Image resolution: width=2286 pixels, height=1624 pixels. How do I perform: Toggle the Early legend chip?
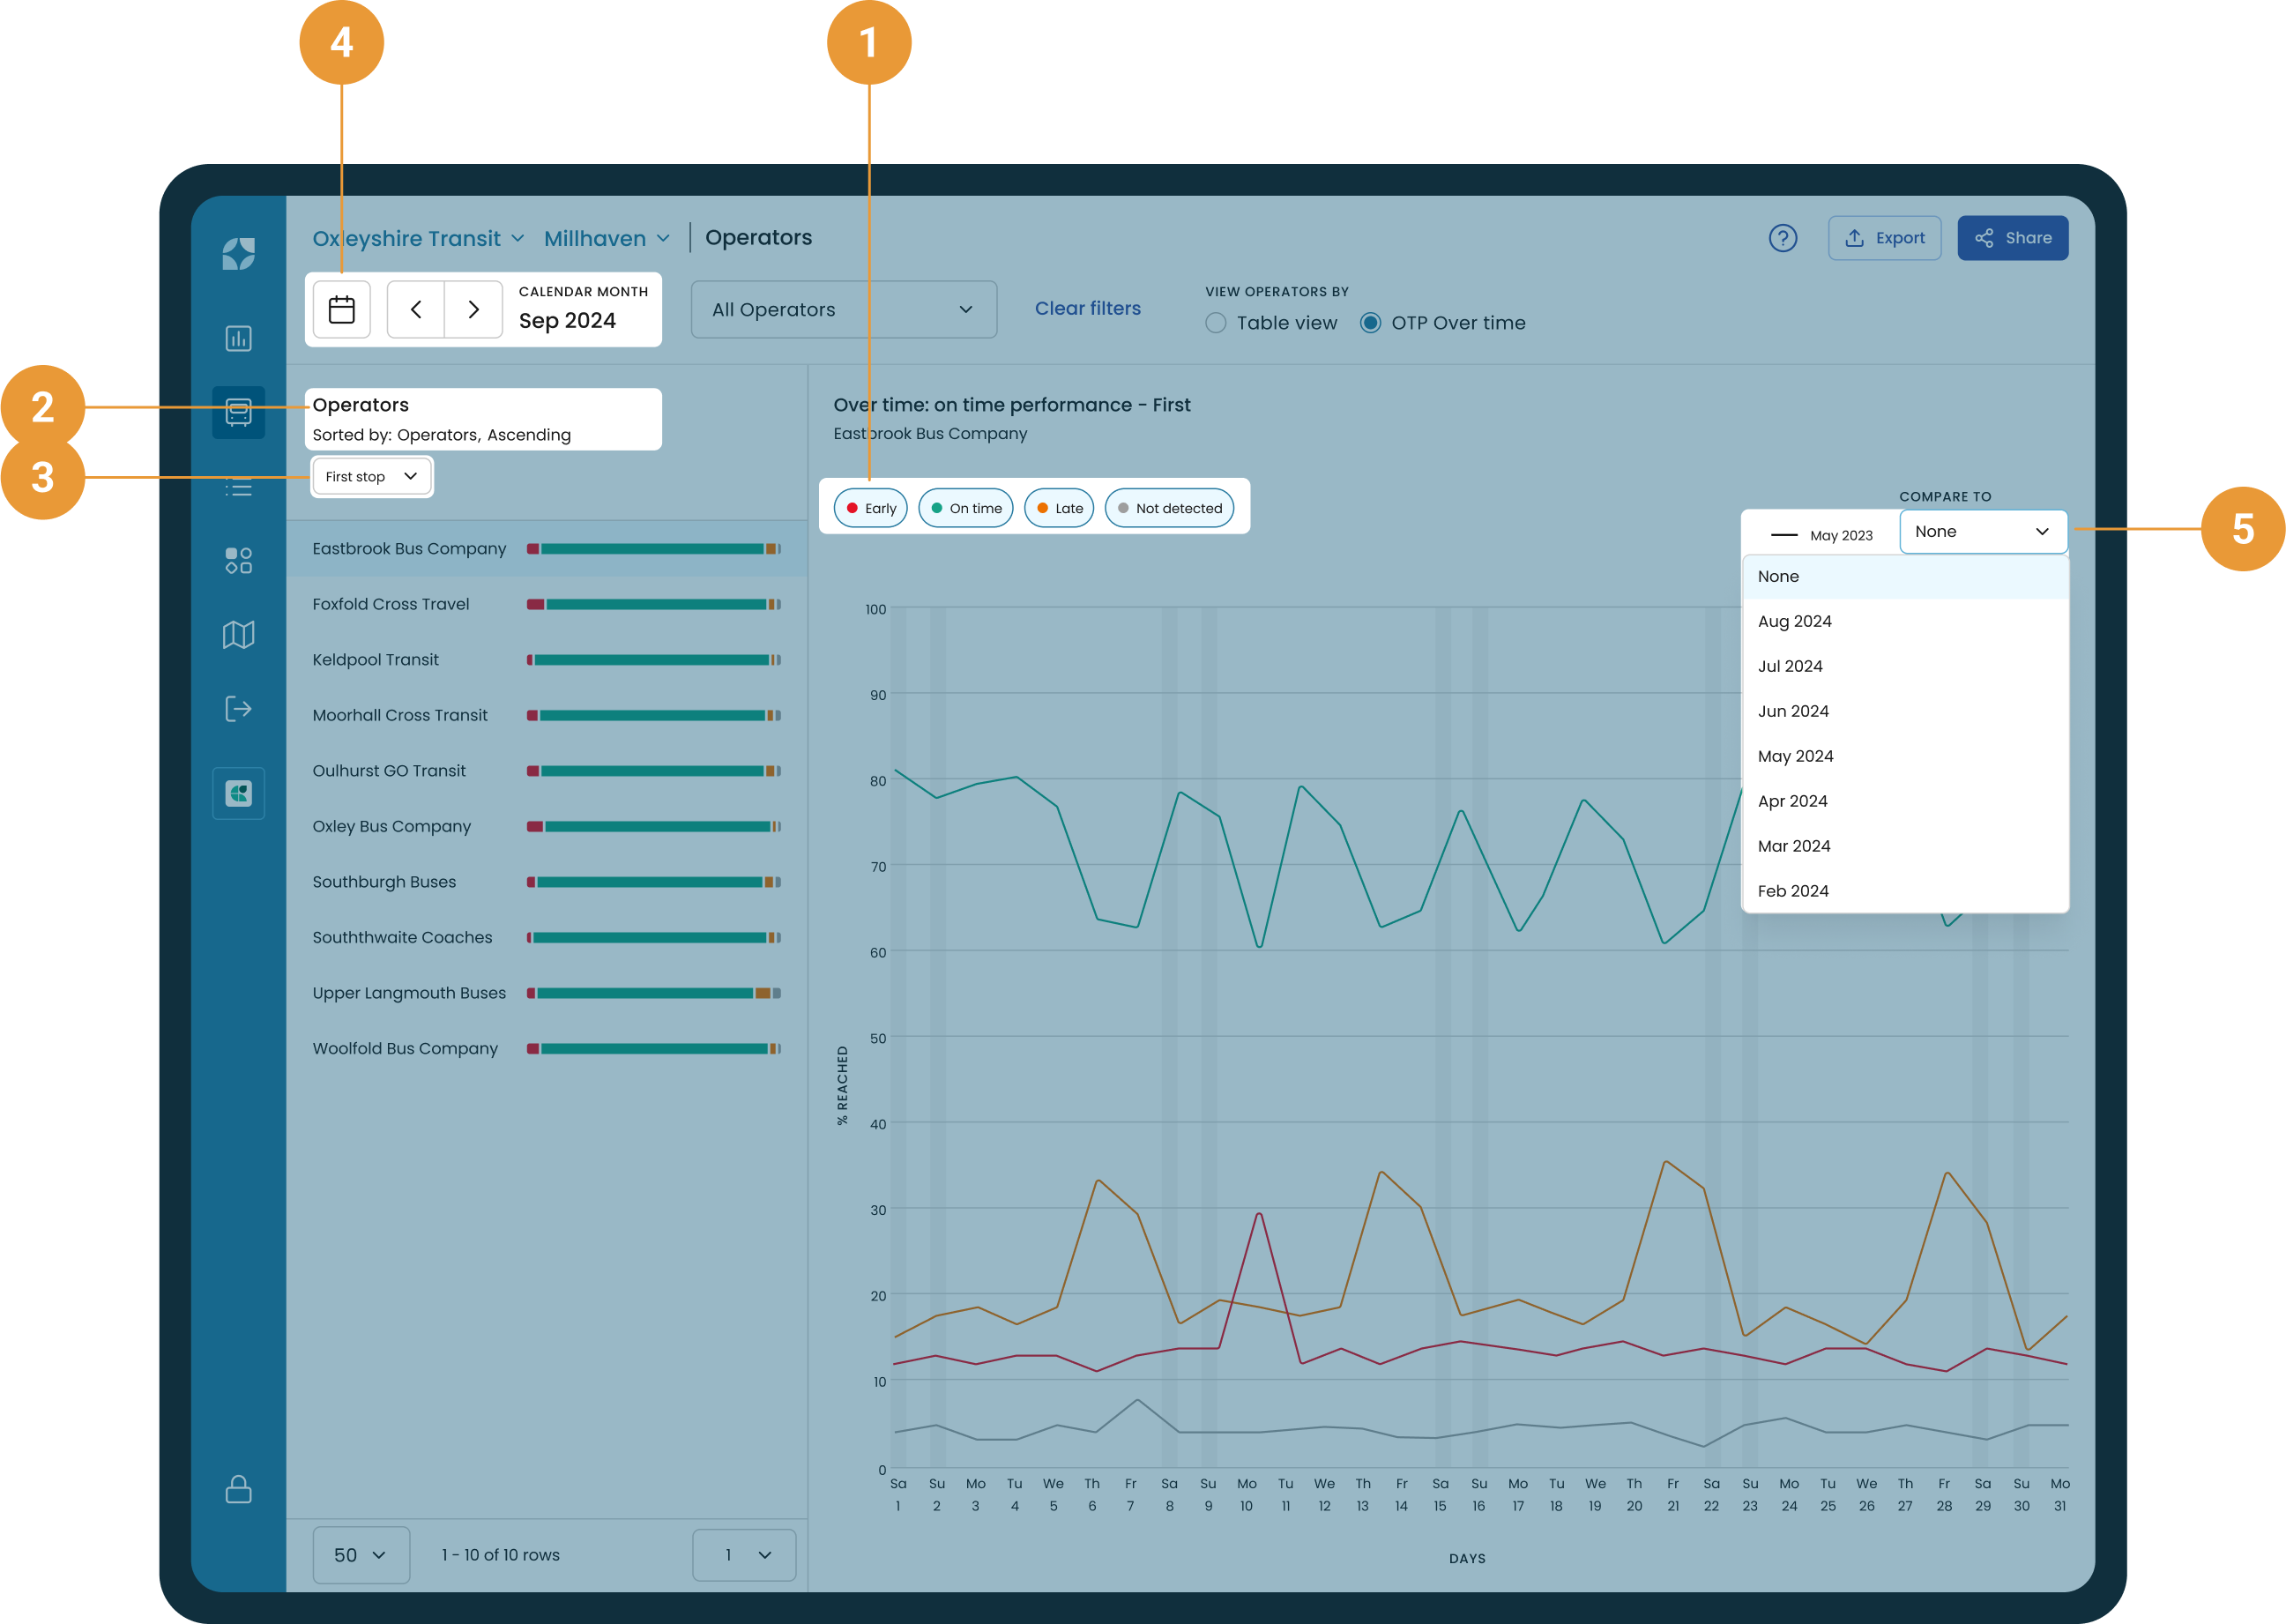pos(871,508)
